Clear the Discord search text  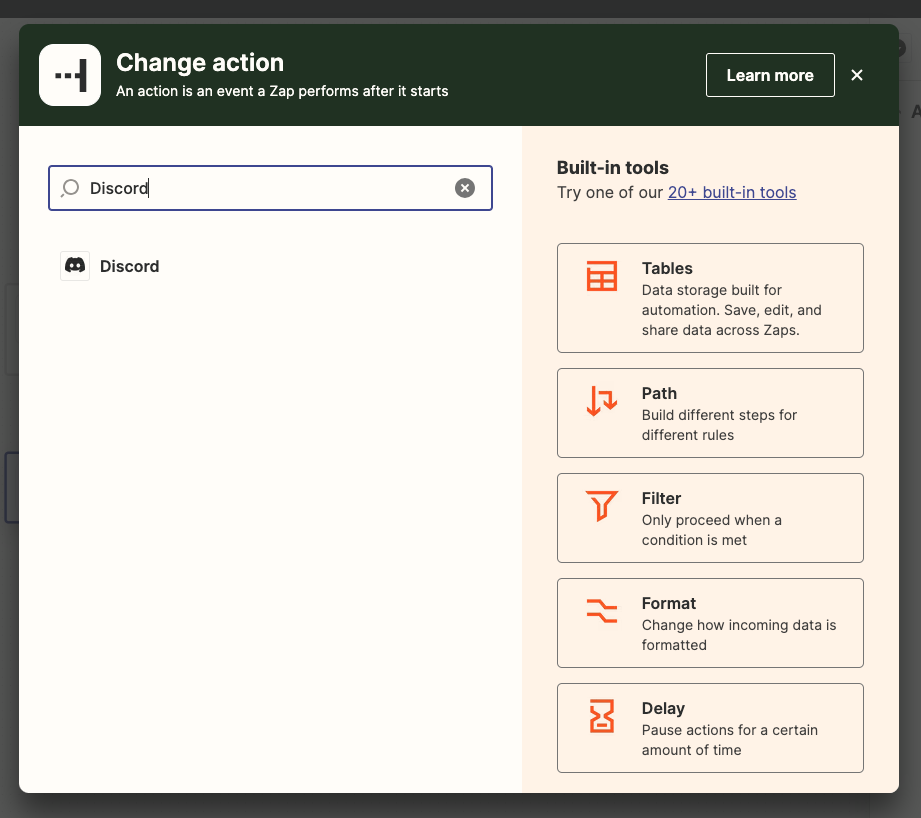point(465,188)
